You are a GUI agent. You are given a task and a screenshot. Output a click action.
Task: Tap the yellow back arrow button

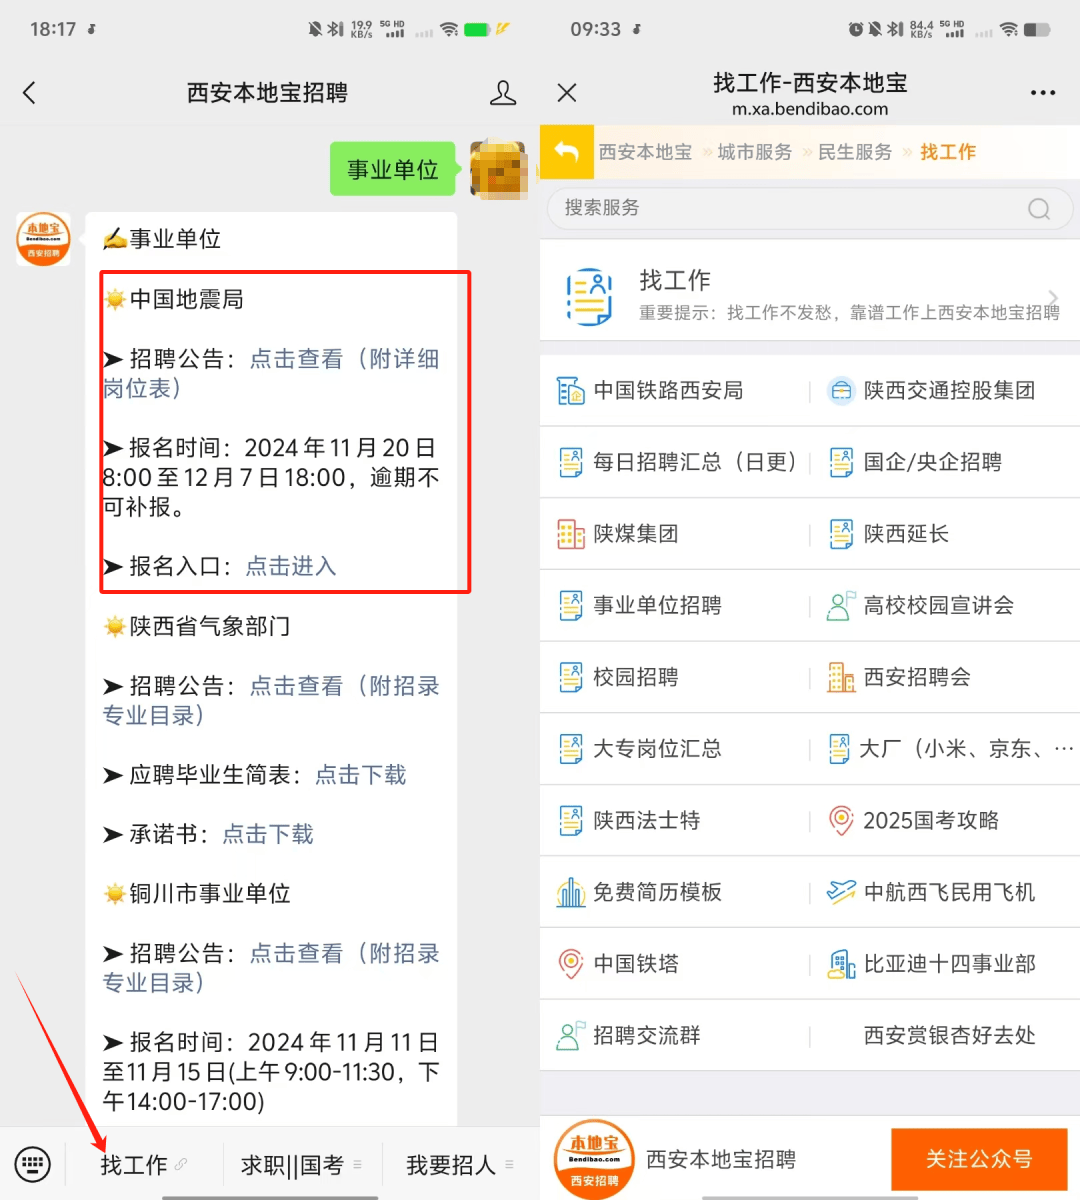point(567,152)
